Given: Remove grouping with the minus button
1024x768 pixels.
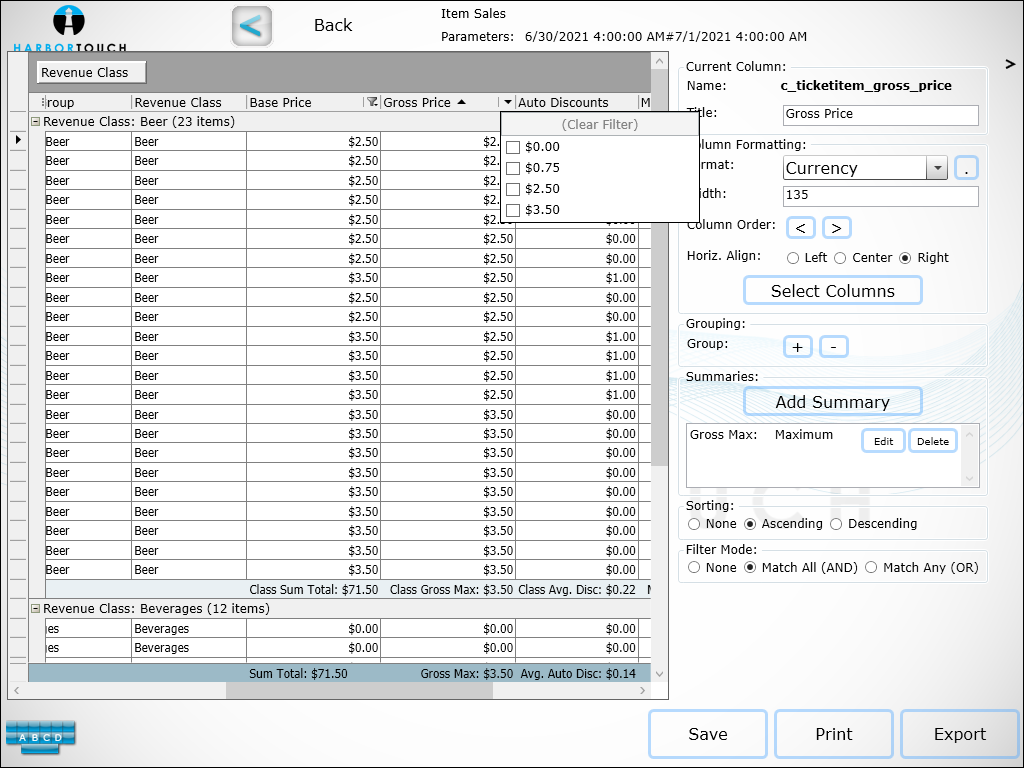Looking at the screenshot, I should point(834,347).
